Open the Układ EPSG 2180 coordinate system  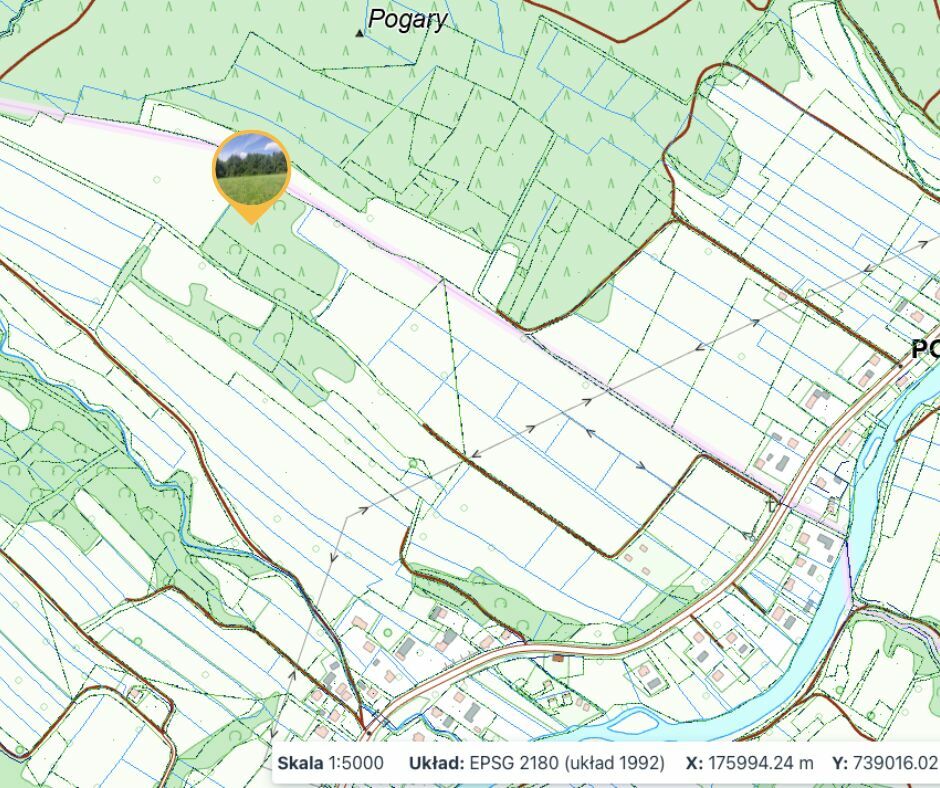537,763
